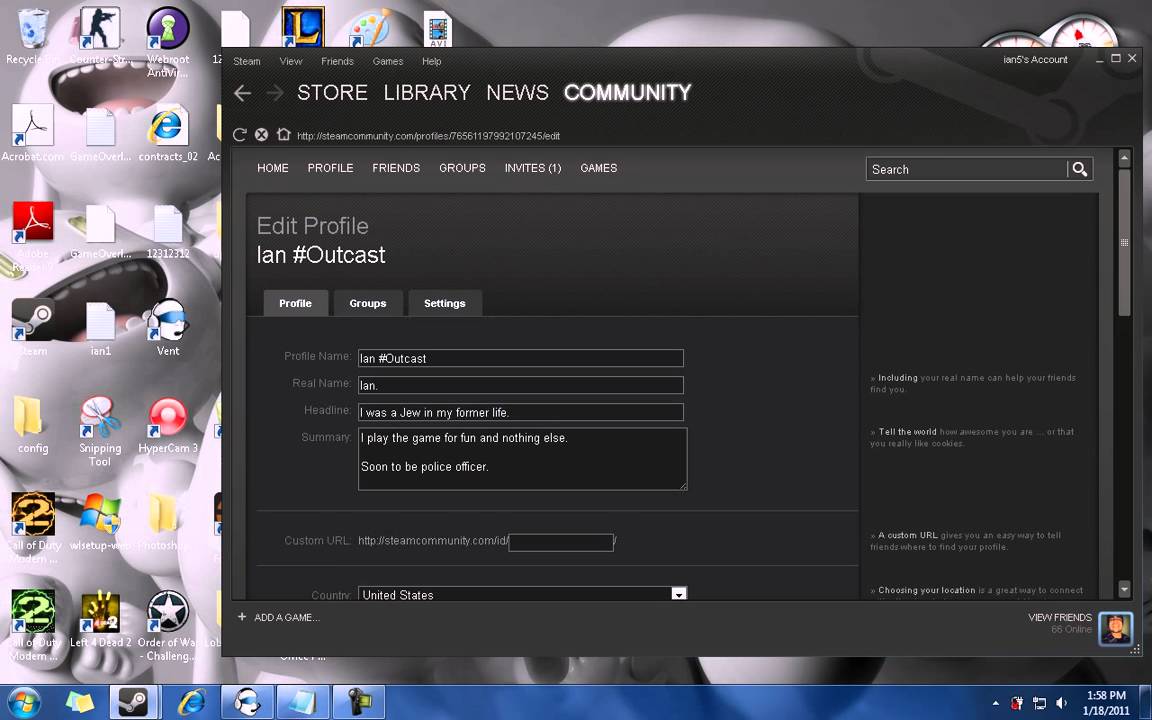Viewport: 1152px width, 720px height.
Task: Launch HyperCam 3 from desktop
Action: 168,425
